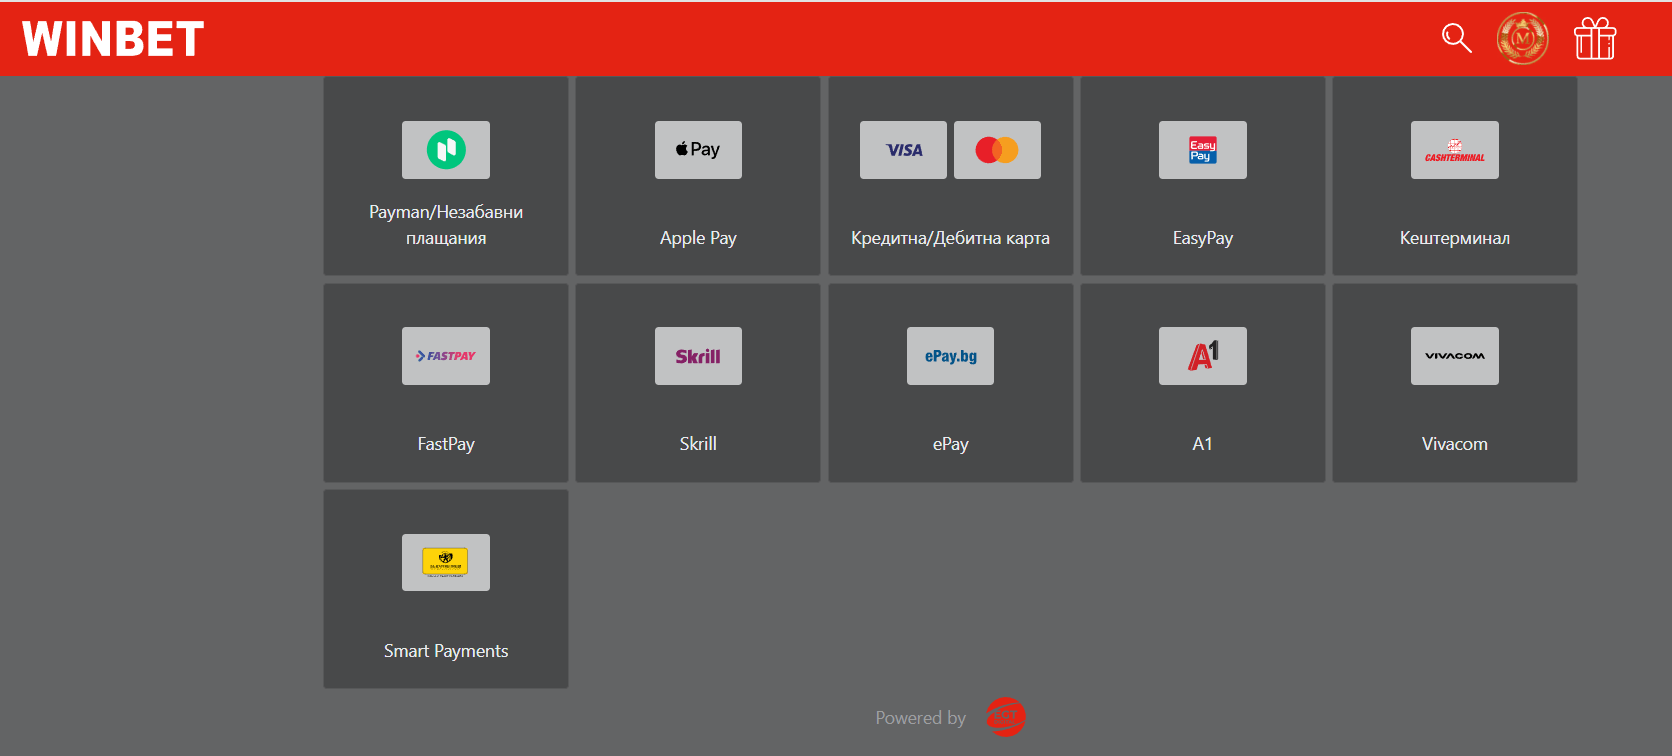Screen dimensions: 1672x756
Task: Select the ePay text label
Action: pyautogui.click(x=950, y=444)
